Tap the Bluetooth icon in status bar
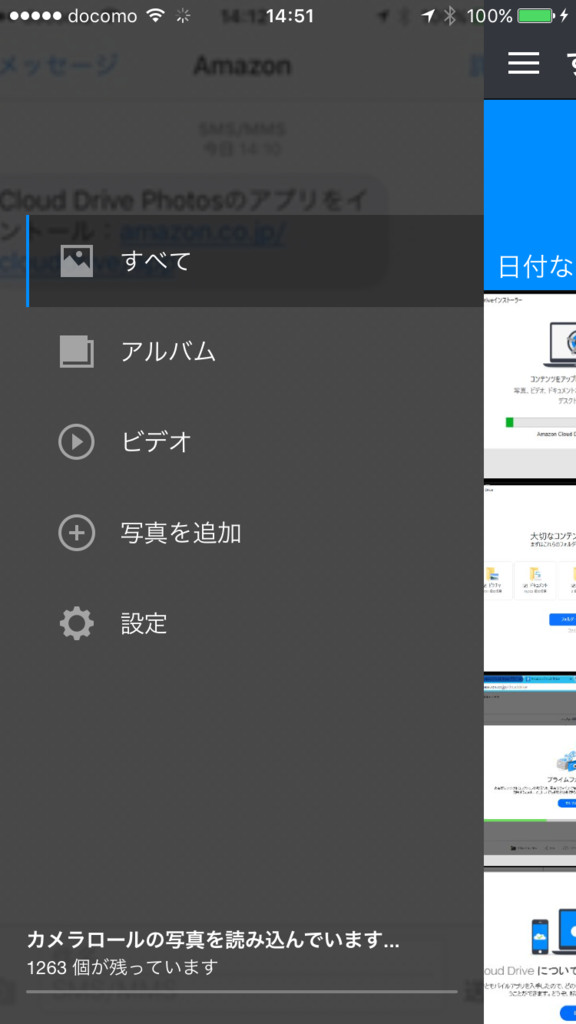576x1024 pixels. (x=449, y=16)
